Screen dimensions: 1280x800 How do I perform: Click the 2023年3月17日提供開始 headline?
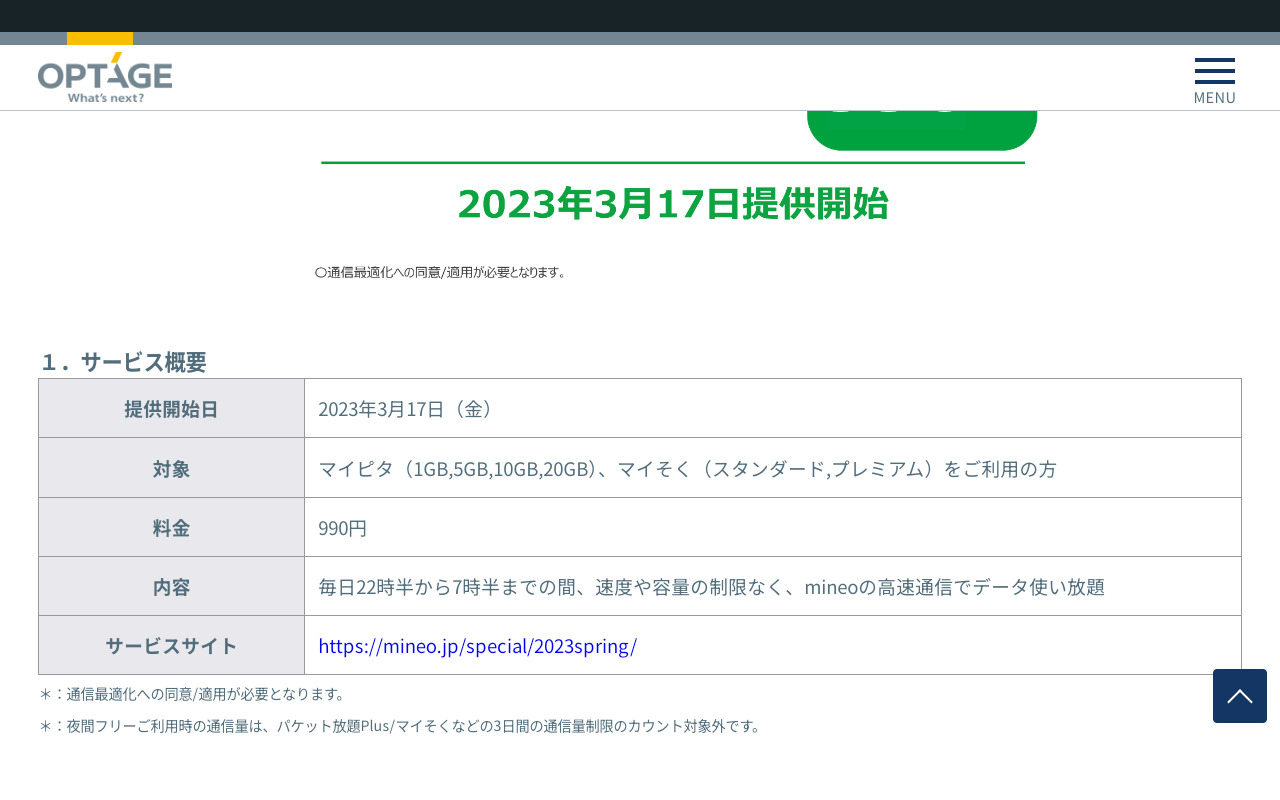672,203
